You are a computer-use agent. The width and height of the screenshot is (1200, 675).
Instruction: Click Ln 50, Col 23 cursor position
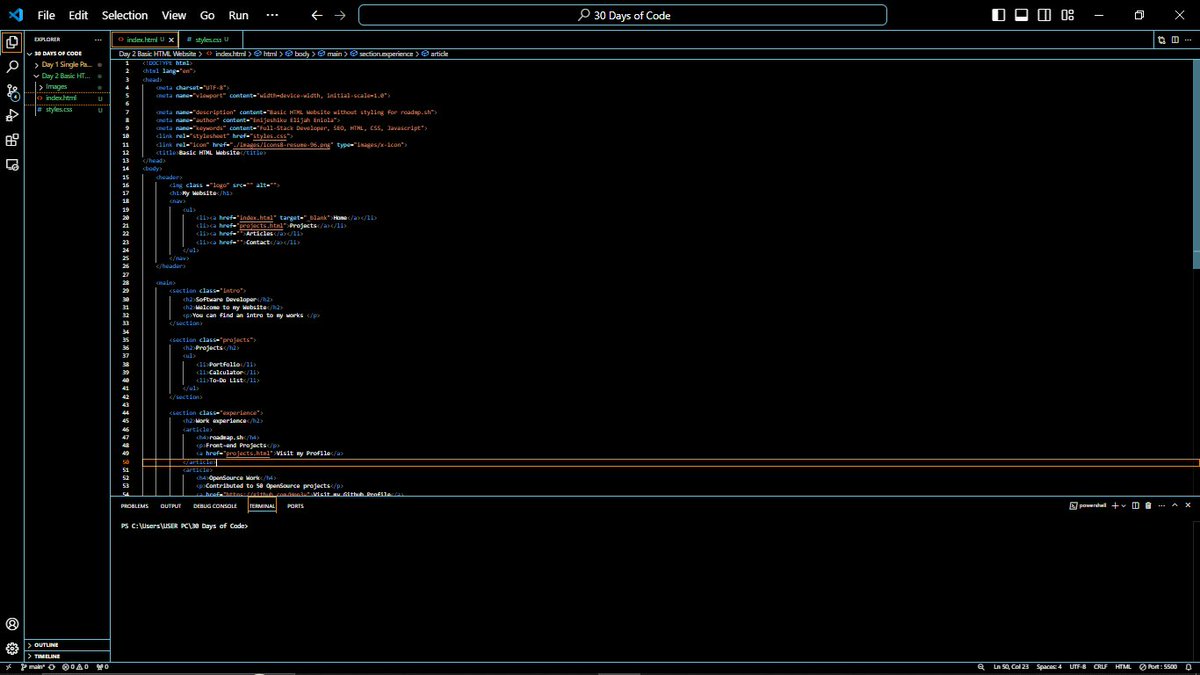click(x=1010, y=667)
